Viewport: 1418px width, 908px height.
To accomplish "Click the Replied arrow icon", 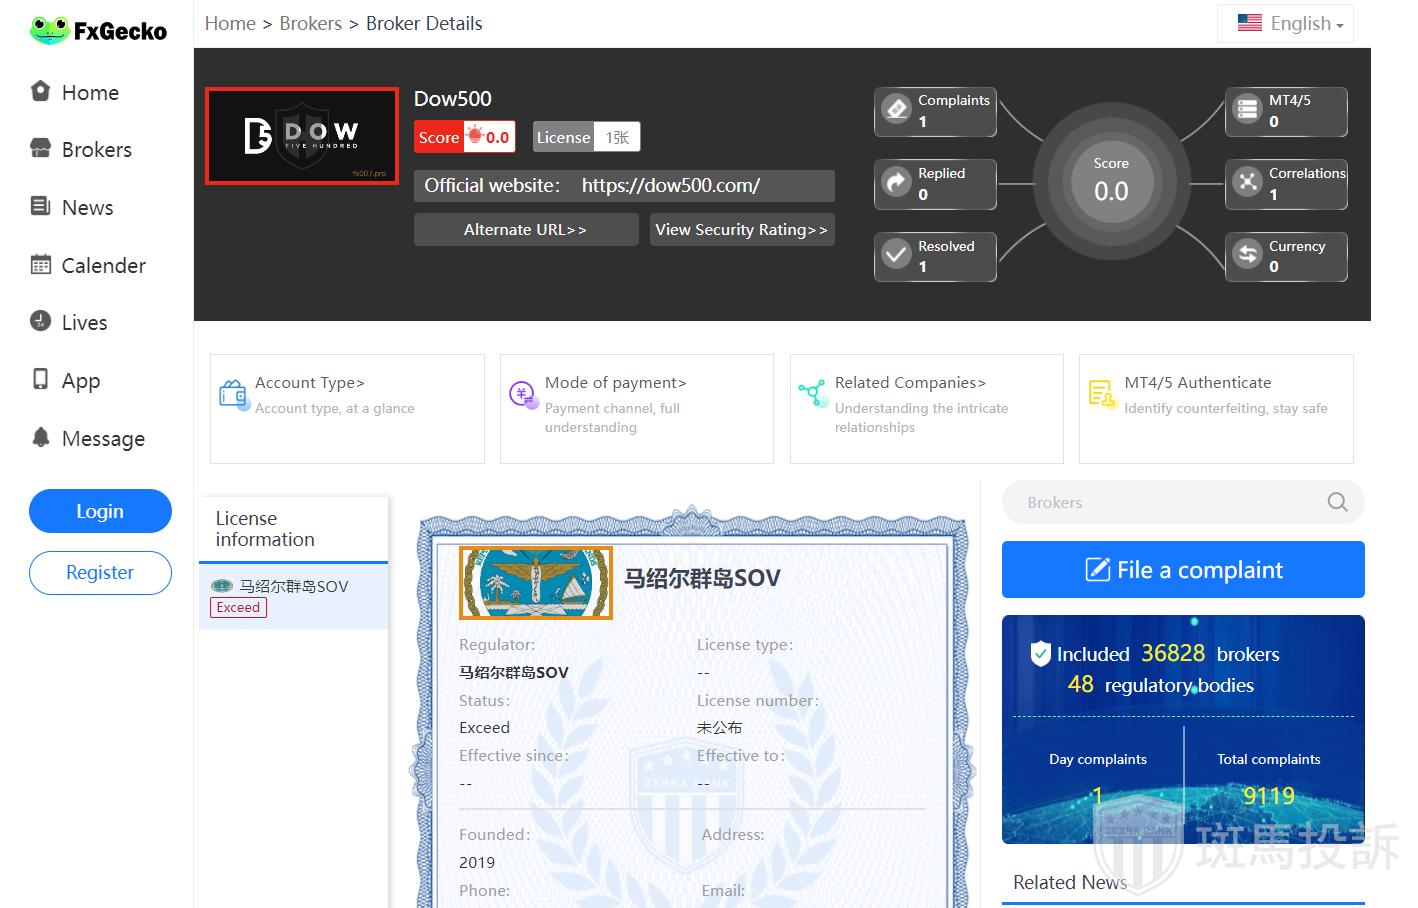I will click(897, 182).
